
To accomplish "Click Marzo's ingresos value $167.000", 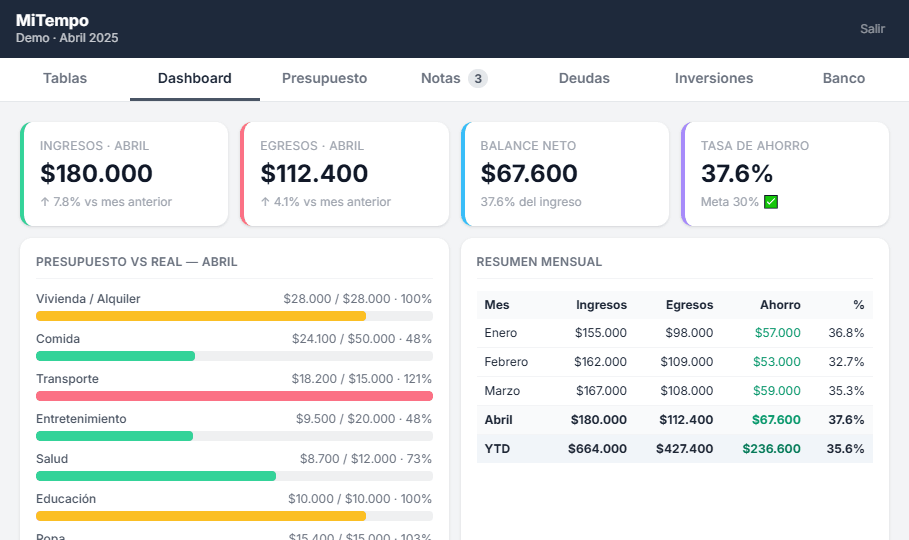I will tap(601, 391).
